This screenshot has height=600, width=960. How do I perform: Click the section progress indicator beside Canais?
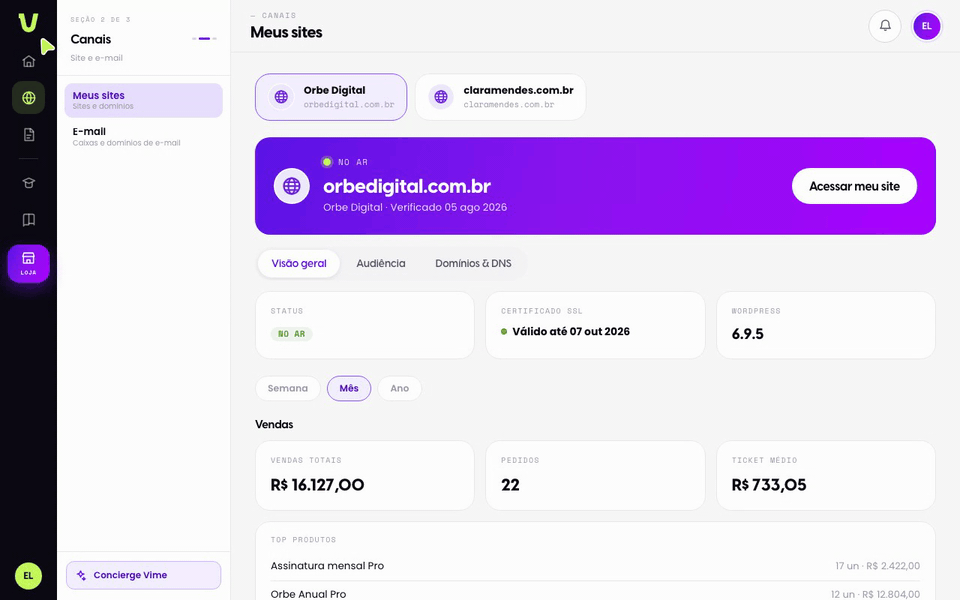tap(204, 39)
